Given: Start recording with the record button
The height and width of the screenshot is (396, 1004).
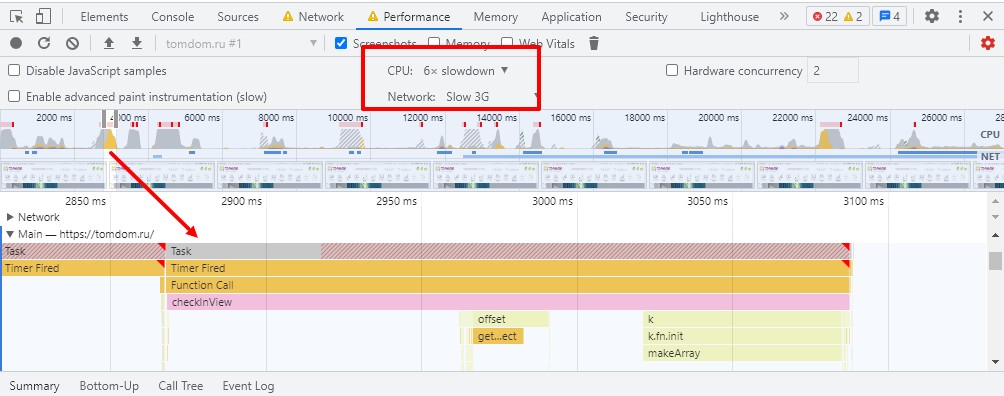Looking at the screenshot, I should point(16,43).
